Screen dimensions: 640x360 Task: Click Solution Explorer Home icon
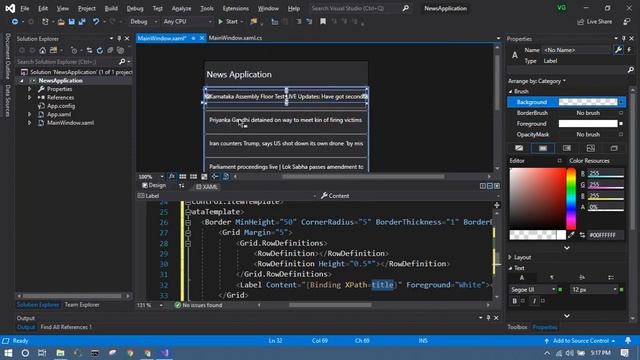[x=42, y=50]
